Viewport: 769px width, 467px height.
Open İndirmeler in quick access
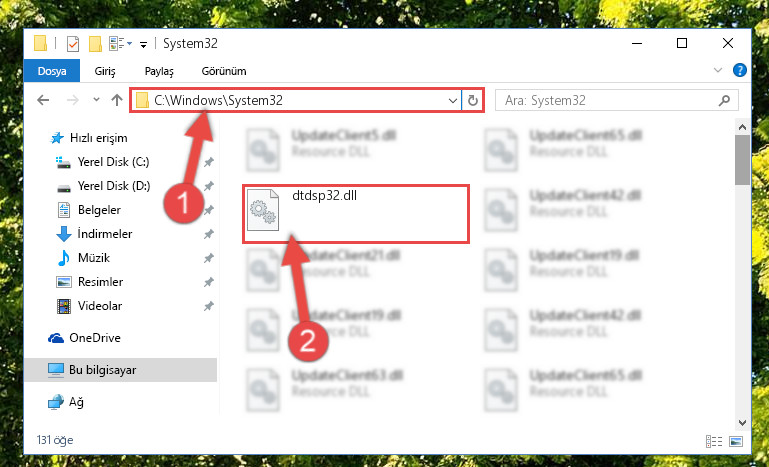104,234
